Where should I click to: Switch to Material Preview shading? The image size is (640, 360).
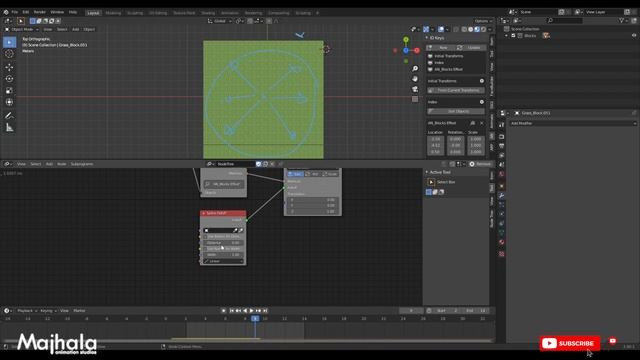[477, 29]
